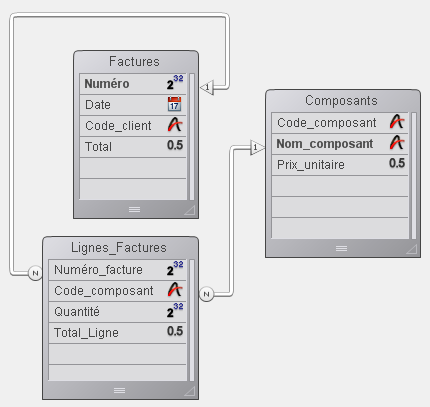Image resolution: width=430 pixels, height=407 pixels.
Task: Click the integer icon beside Quantité
Action: 175,311
